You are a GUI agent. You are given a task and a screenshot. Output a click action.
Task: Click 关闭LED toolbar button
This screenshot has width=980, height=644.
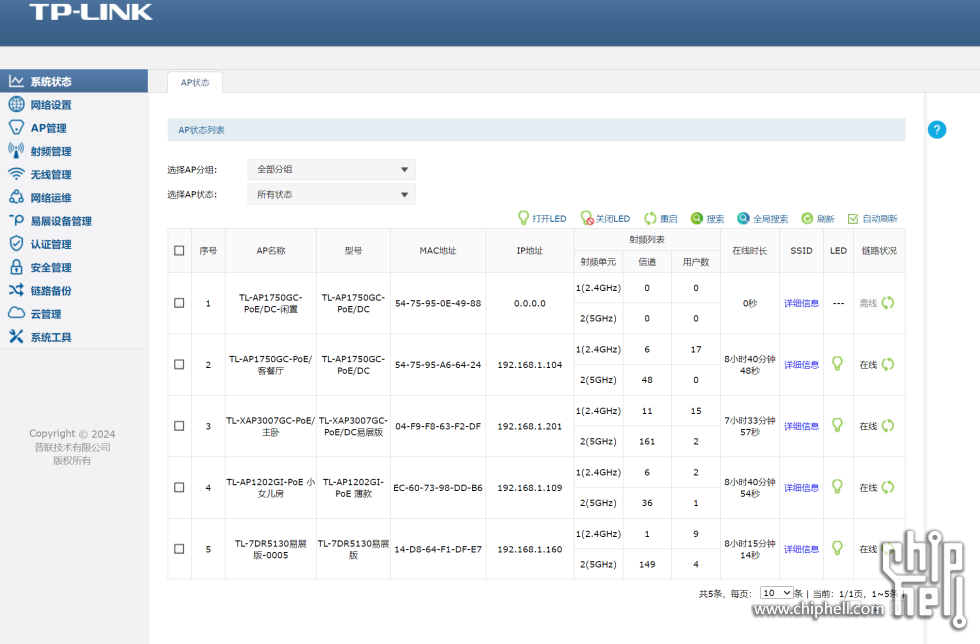605,218
